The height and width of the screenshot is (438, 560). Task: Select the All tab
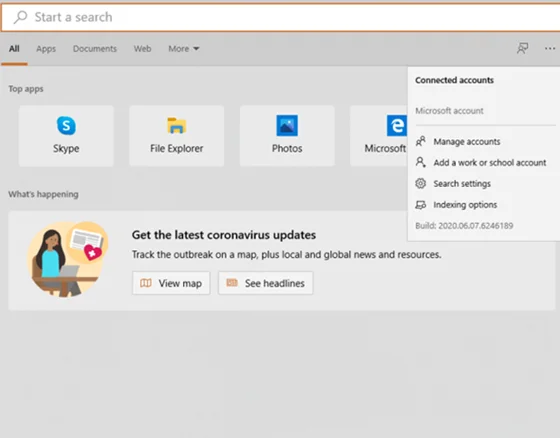coord(14,49)
